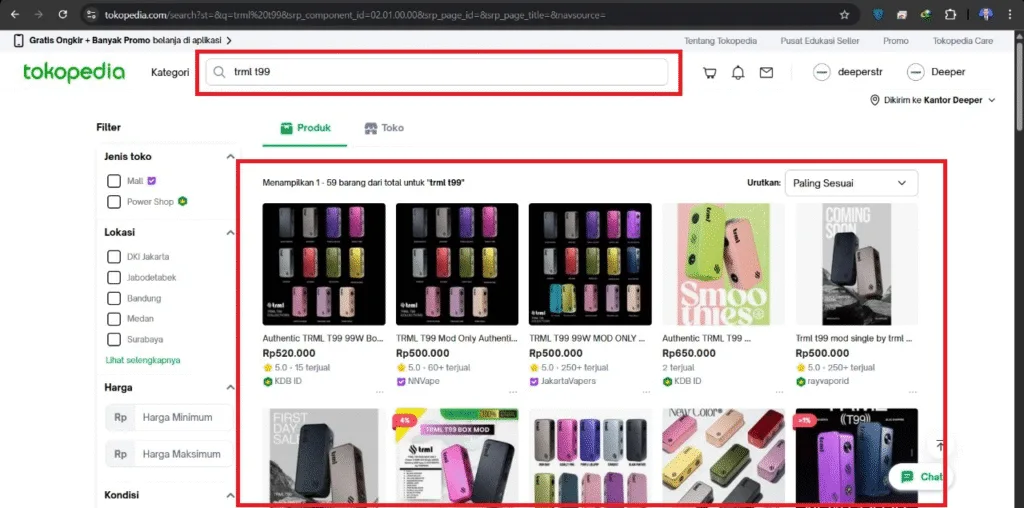The height and width of the screenshot is (508, 1024).
Task: Click the search magnifier icon
Action: [220, 72]
